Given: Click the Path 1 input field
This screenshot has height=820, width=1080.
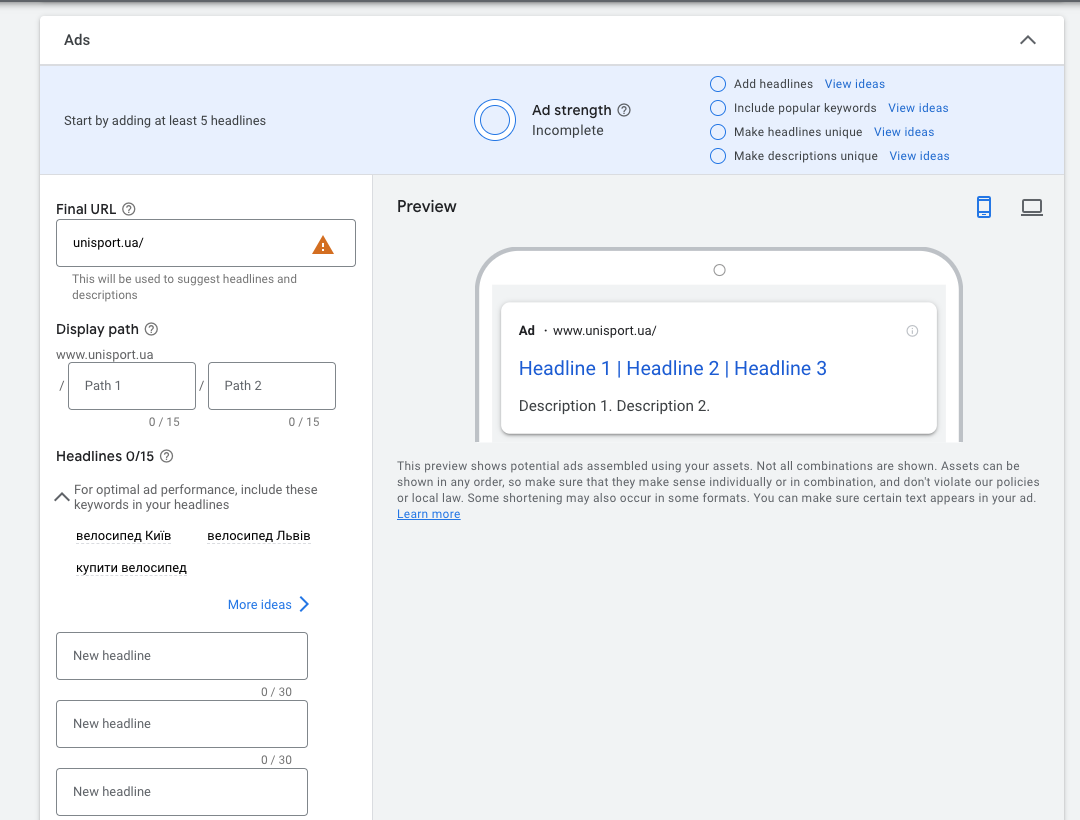Looking at the screenshot, I should [x=132, y=386].
